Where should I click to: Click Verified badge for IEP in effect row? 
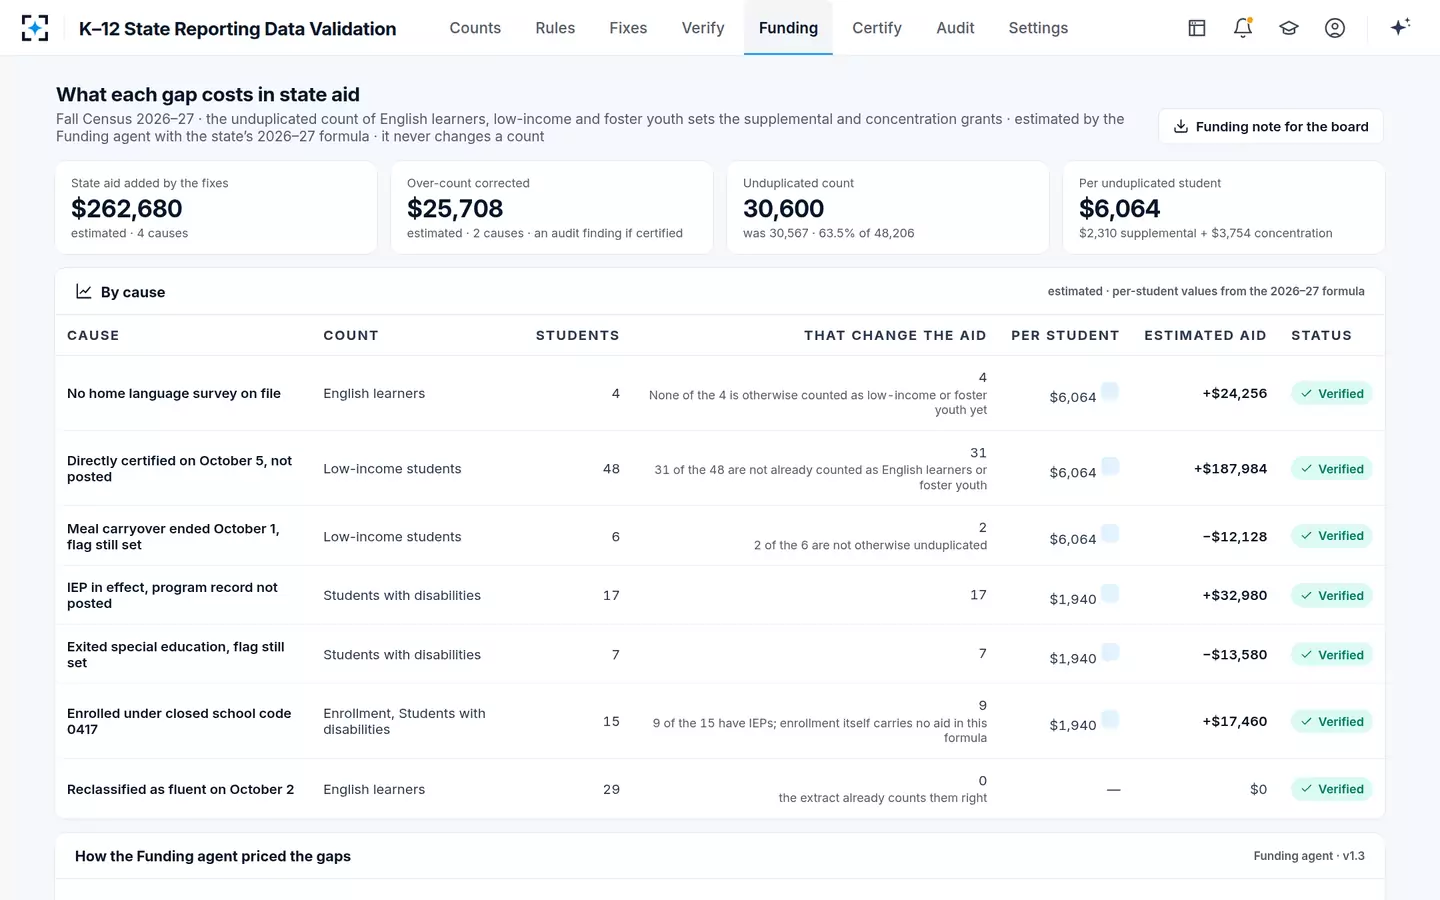1331,595
